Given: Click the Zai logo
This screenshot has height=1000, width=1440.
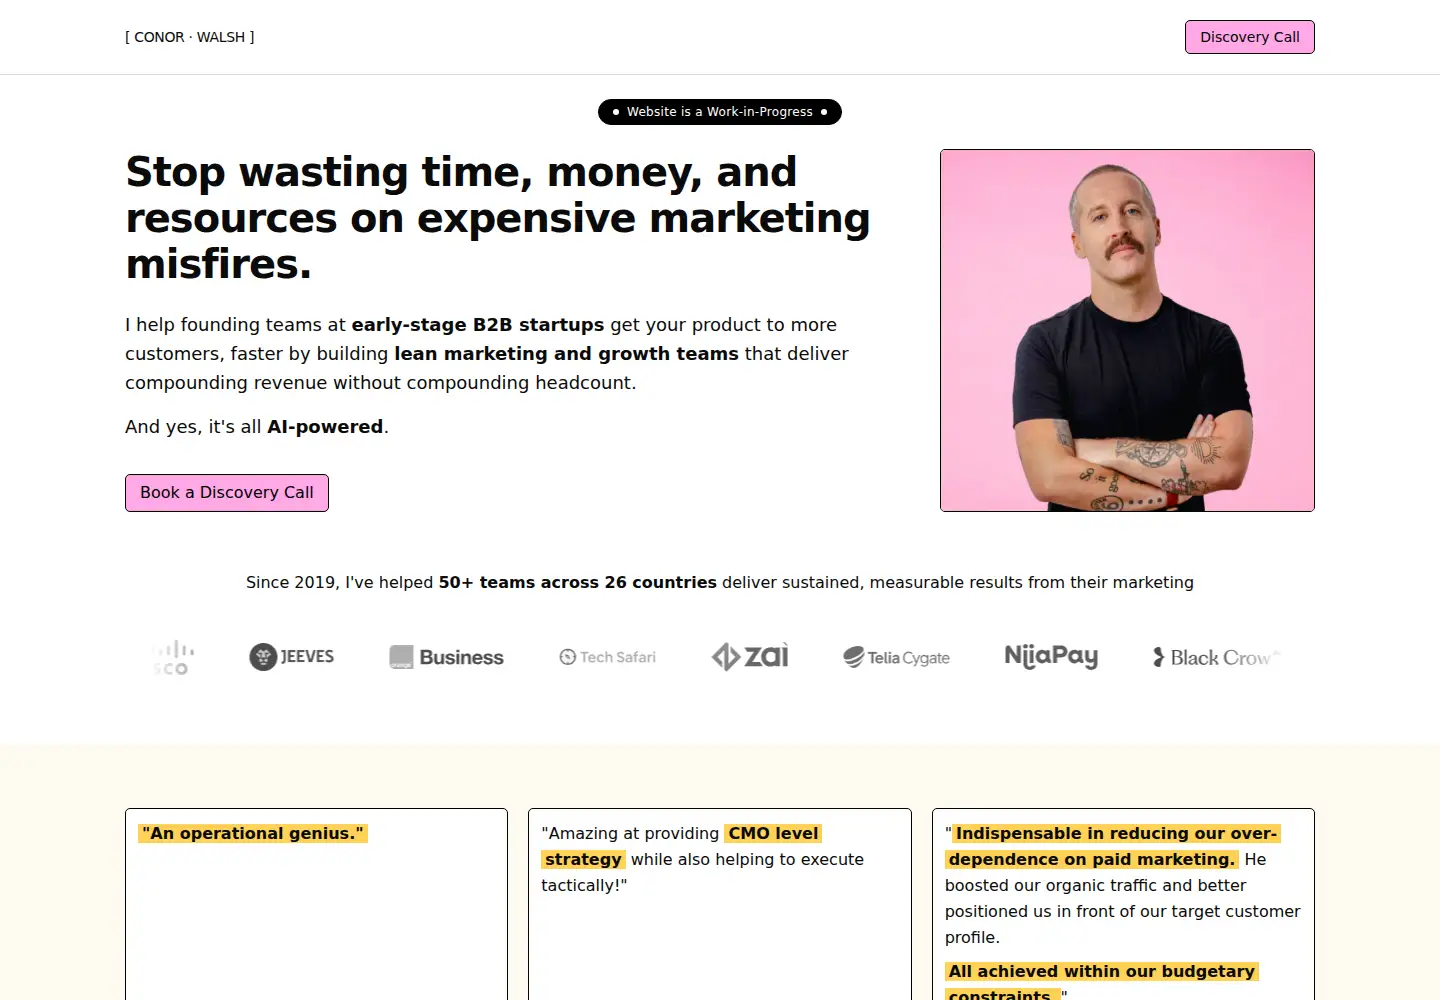Looking at the screenshot, I should [x=750, y=656].
